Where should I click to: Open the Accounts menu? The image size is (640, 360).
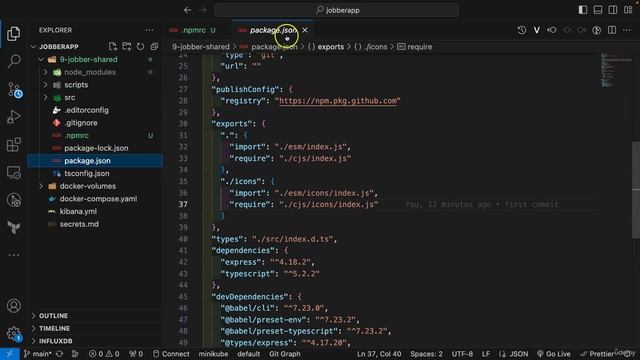(x=13, y=305)
